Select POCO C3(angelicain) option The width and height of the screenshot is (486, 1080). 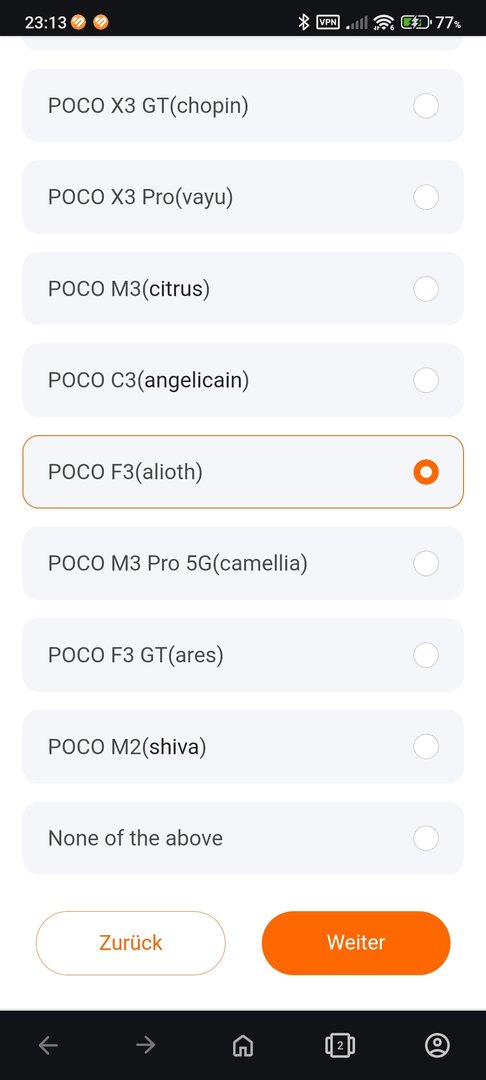[x=243, y=380]
